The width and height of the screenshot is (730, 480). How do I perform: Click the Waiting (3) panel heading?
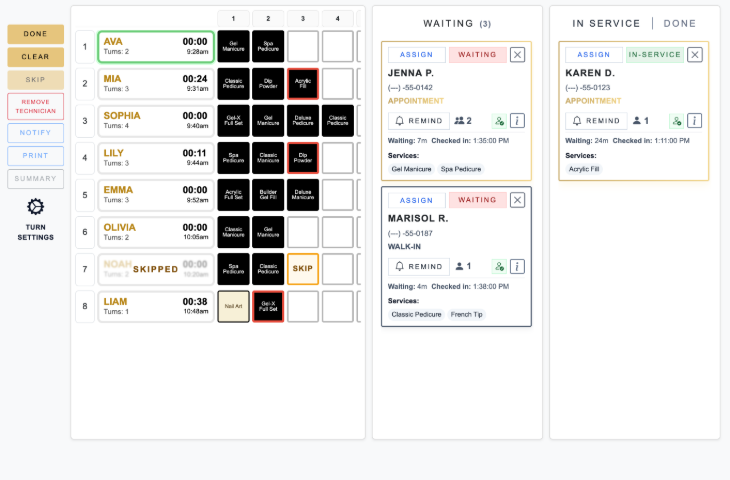(457, 23)
